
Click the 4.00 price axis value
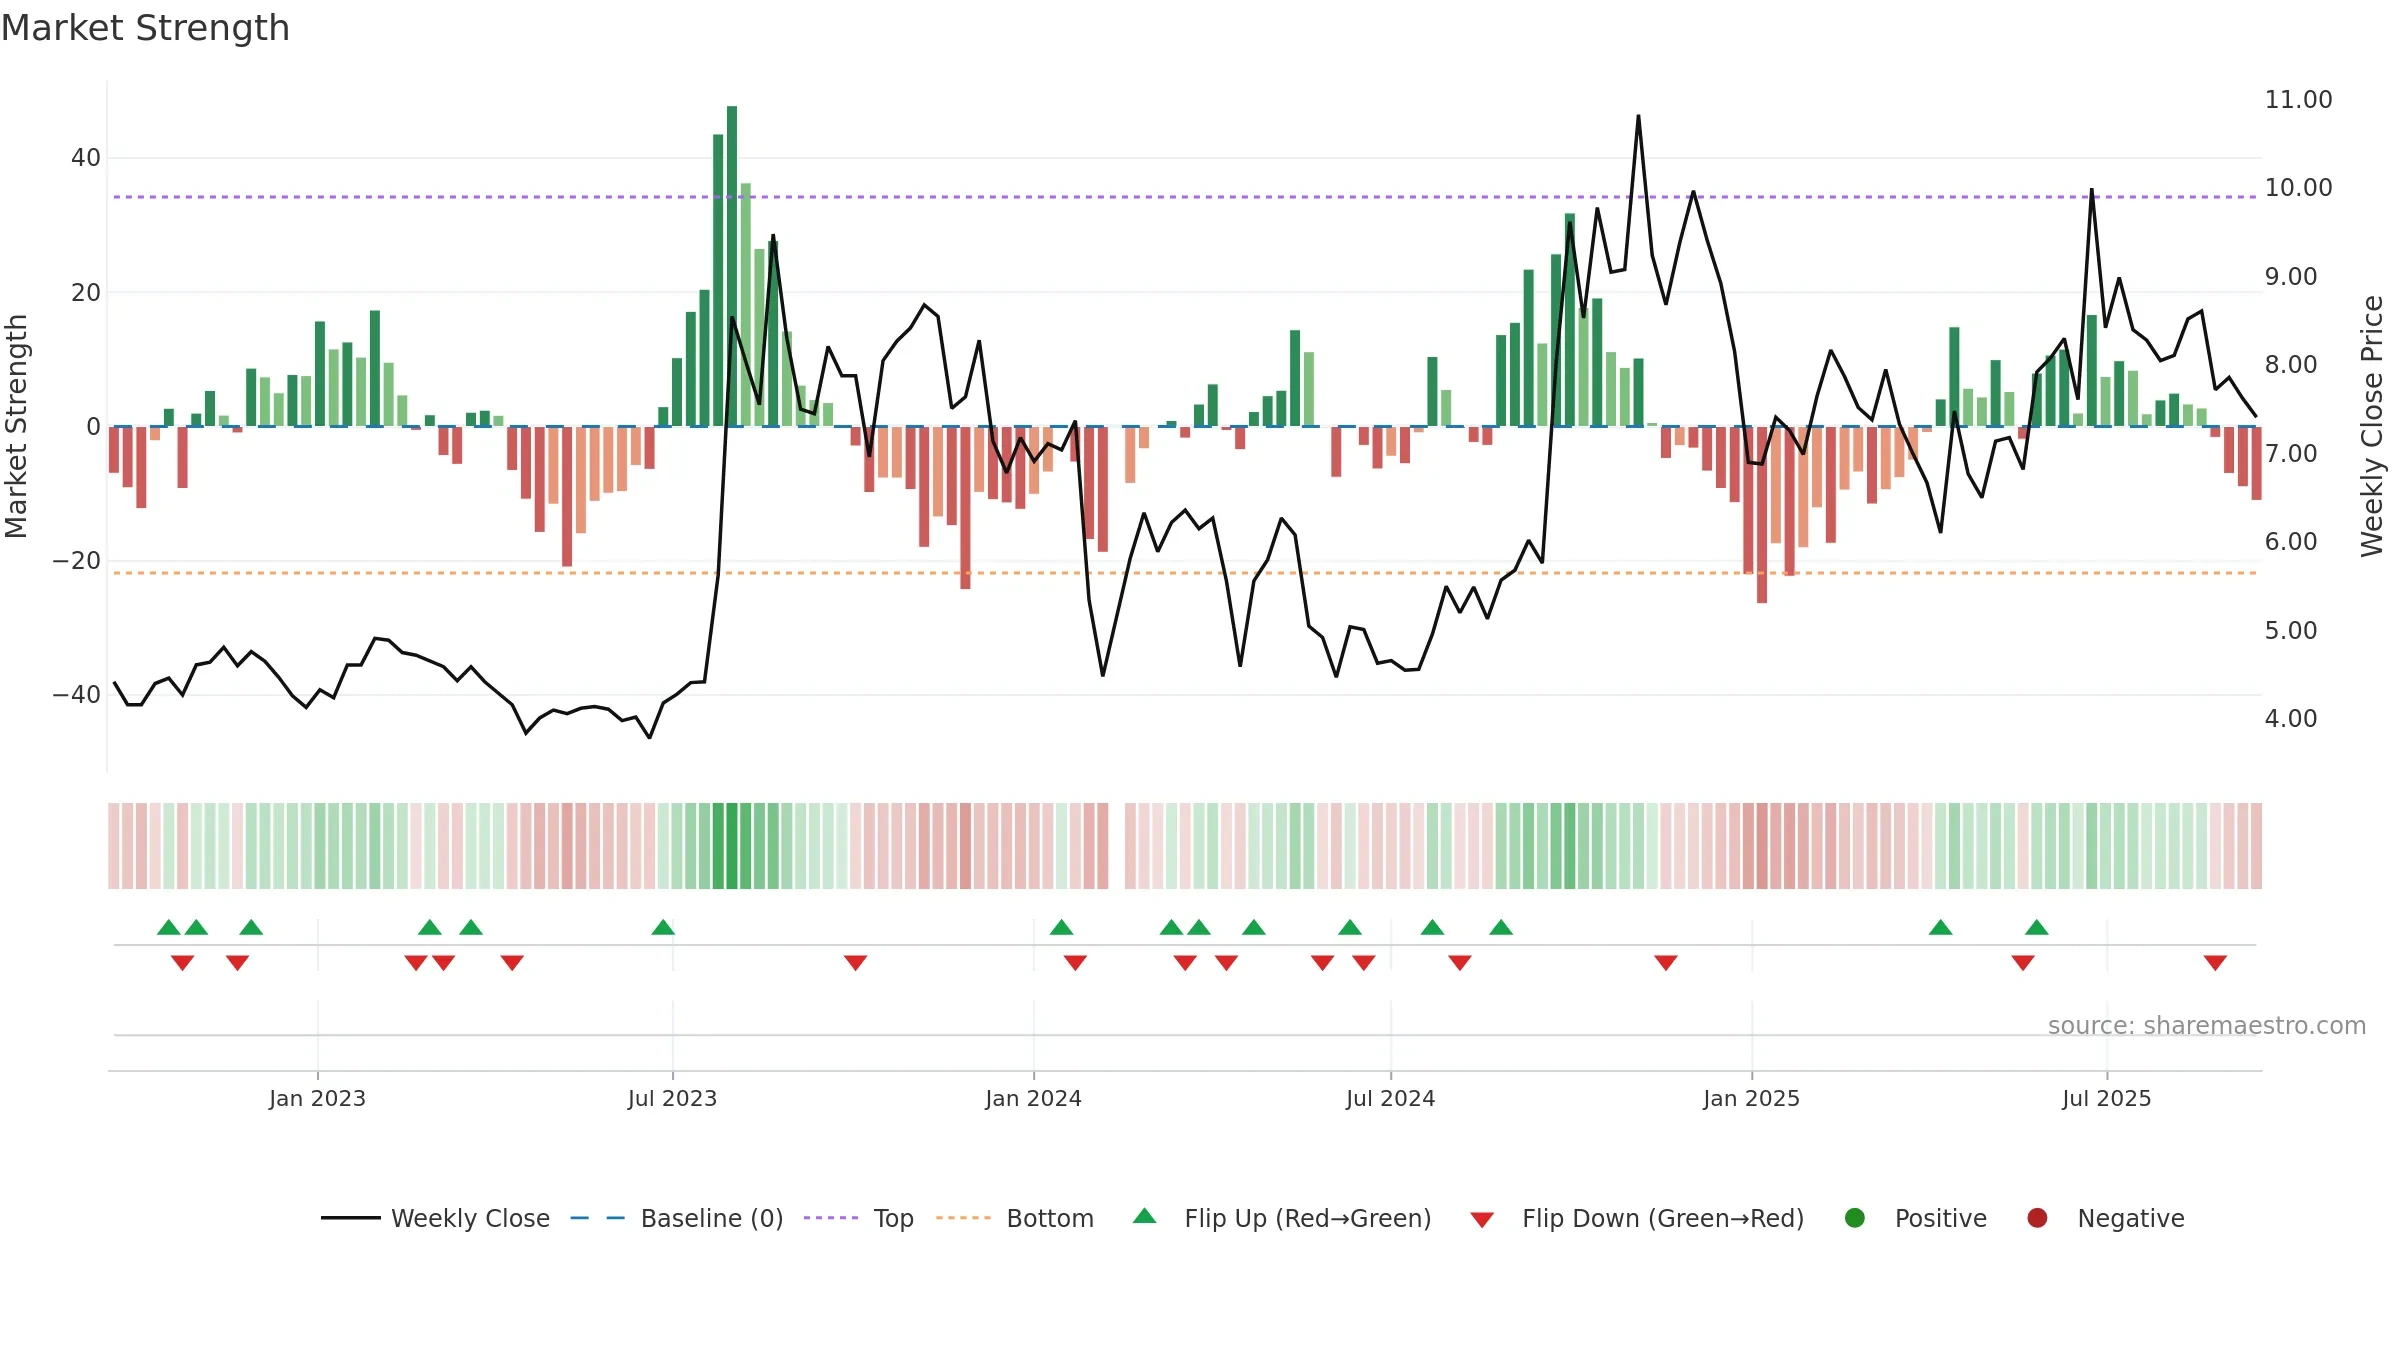tap(2290, 718)
